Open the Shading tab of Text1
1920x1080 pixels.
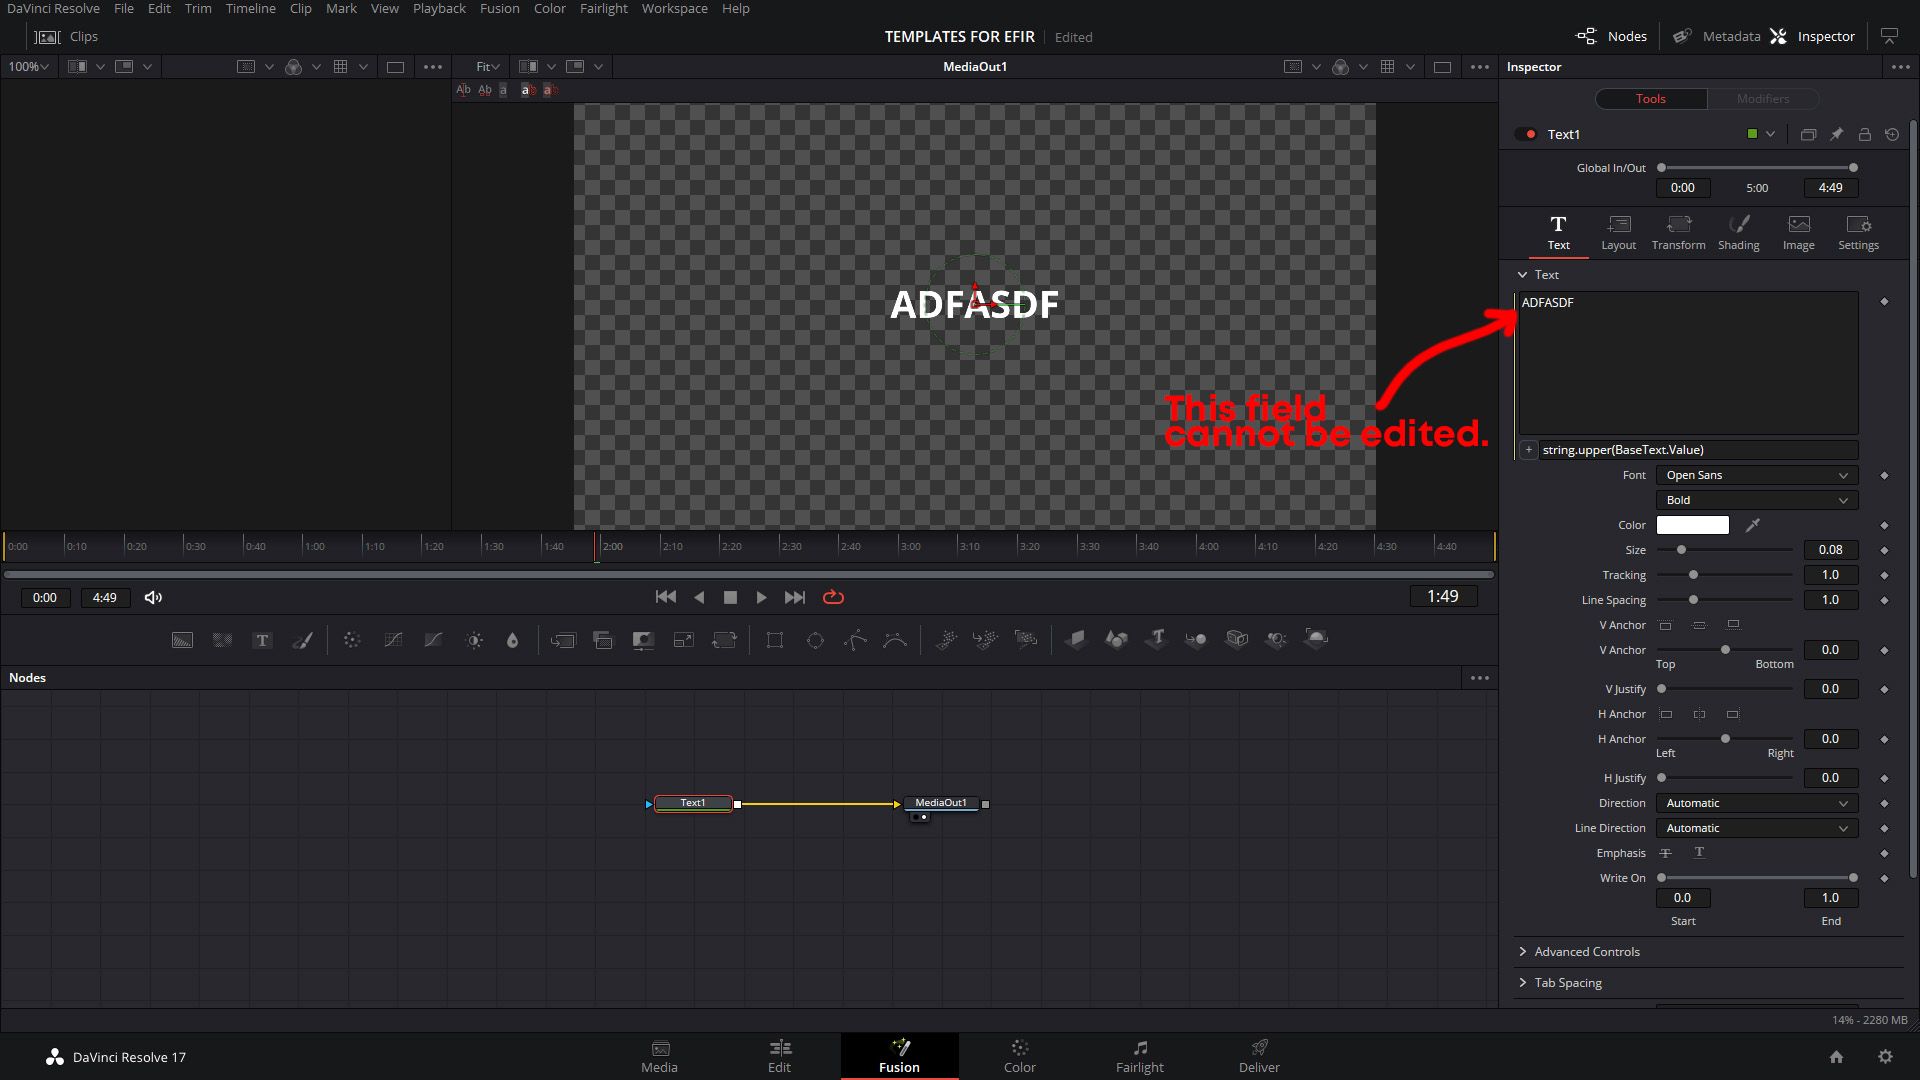pyautogui.click(x=1739, y=233)
